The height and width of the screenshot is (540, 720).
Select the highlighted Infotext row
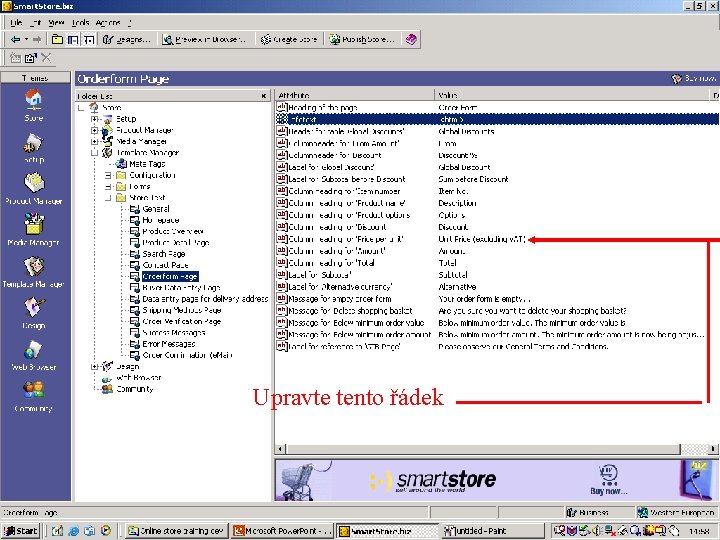(496, 119)
